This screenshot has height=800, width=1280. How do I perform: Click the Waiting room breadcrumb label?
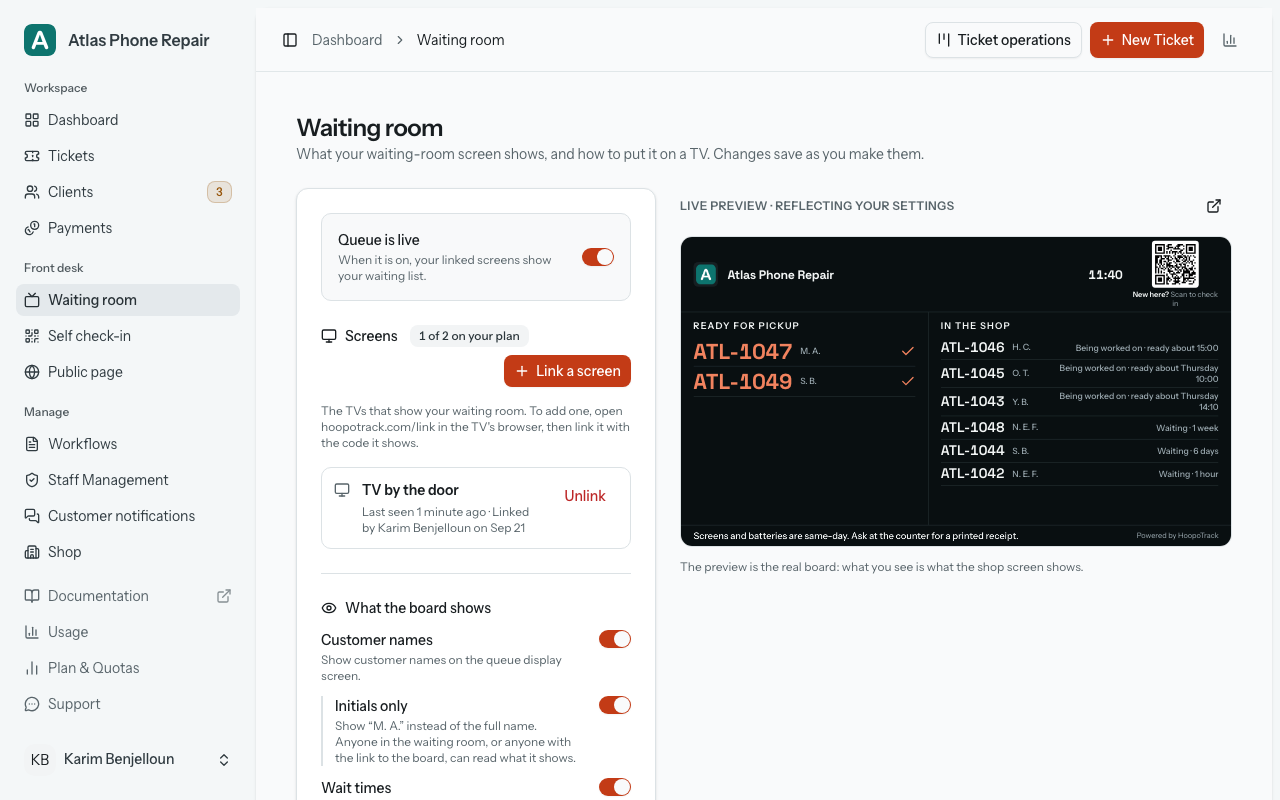coord(460,40)
